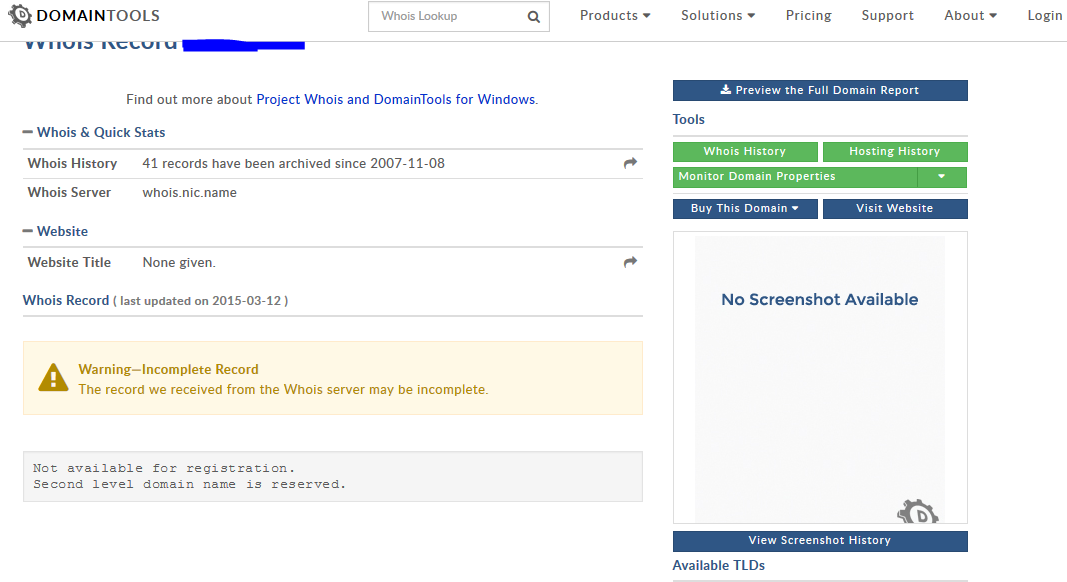
Task: Click share arrow in Website Title row
Action: [630, 262]
